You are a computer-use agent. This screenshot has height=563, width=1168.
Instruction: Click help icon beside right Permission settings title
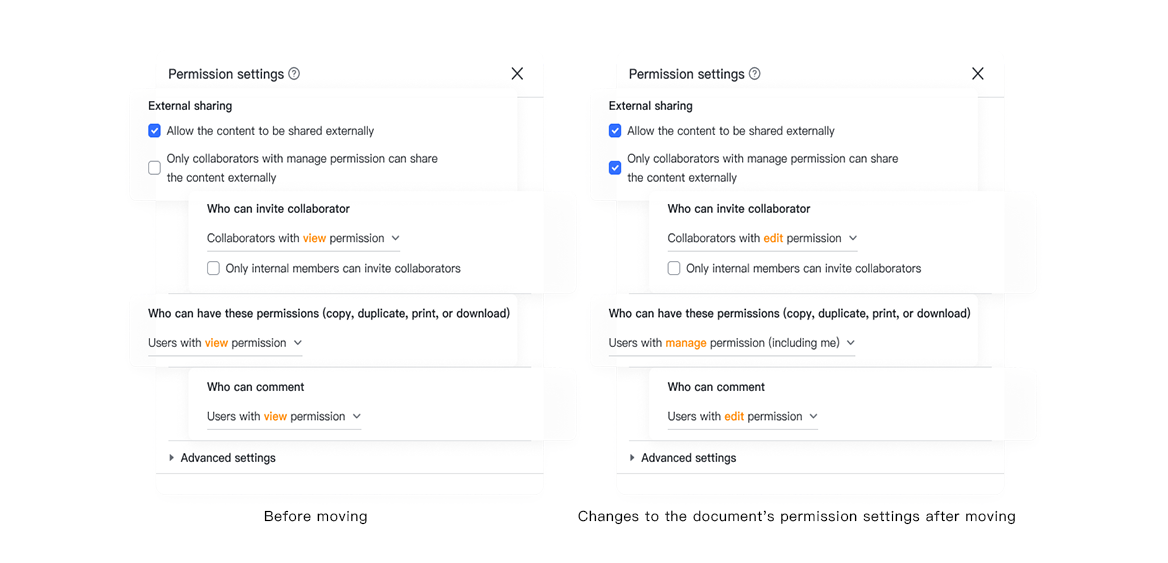[755, 74]
